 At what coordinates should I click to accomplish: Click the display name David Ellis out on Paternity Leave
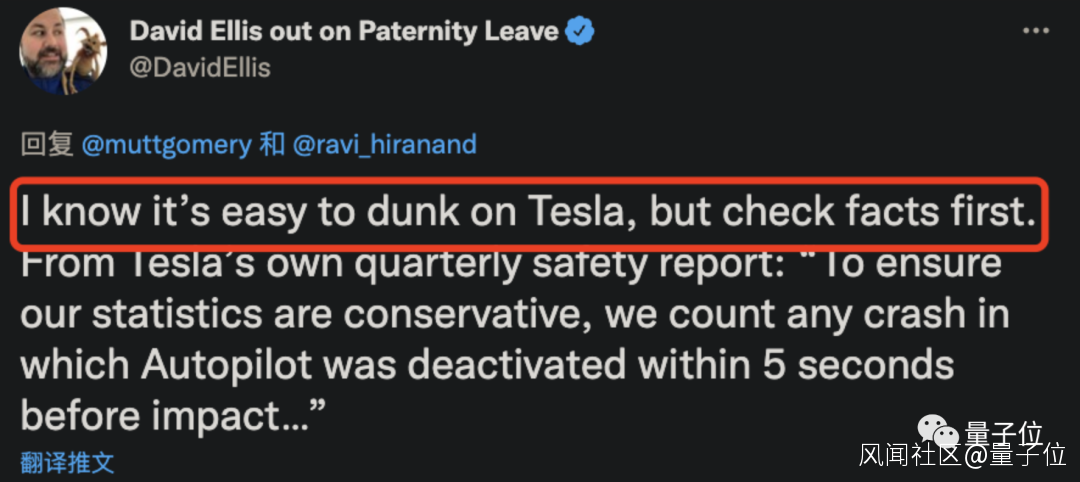click(343, 31)
